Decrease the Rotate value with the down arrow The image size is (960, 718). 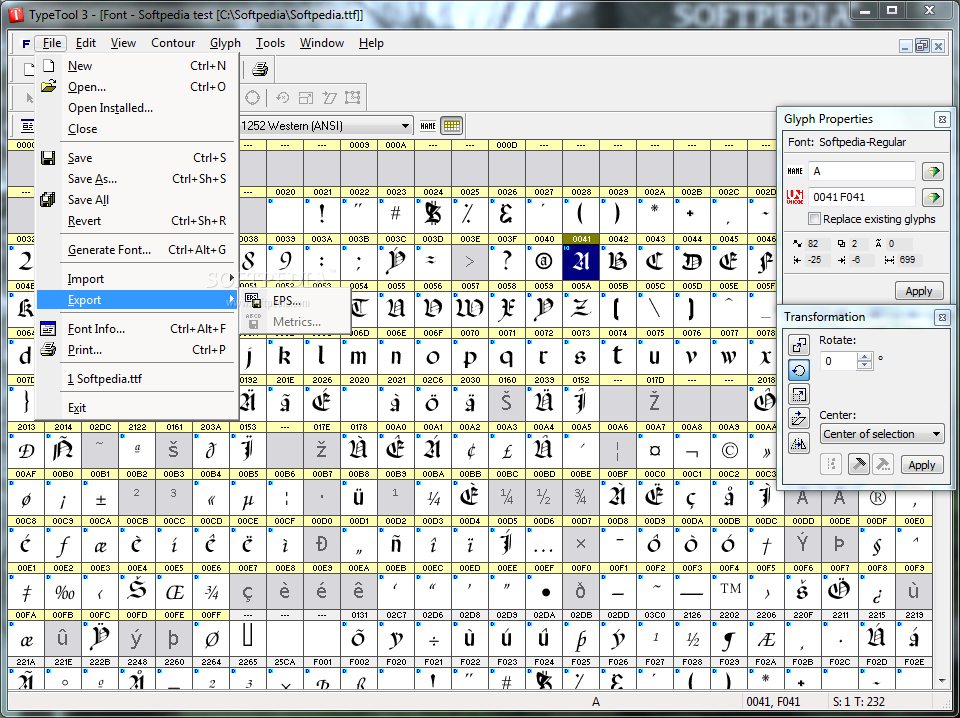[864, 365]
